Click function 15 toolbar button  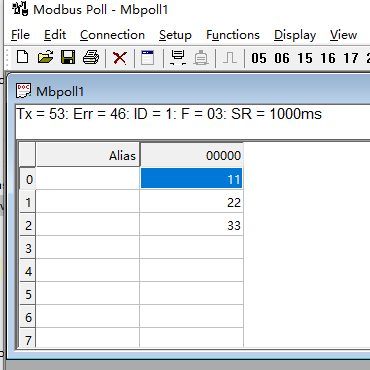[305, 58]
